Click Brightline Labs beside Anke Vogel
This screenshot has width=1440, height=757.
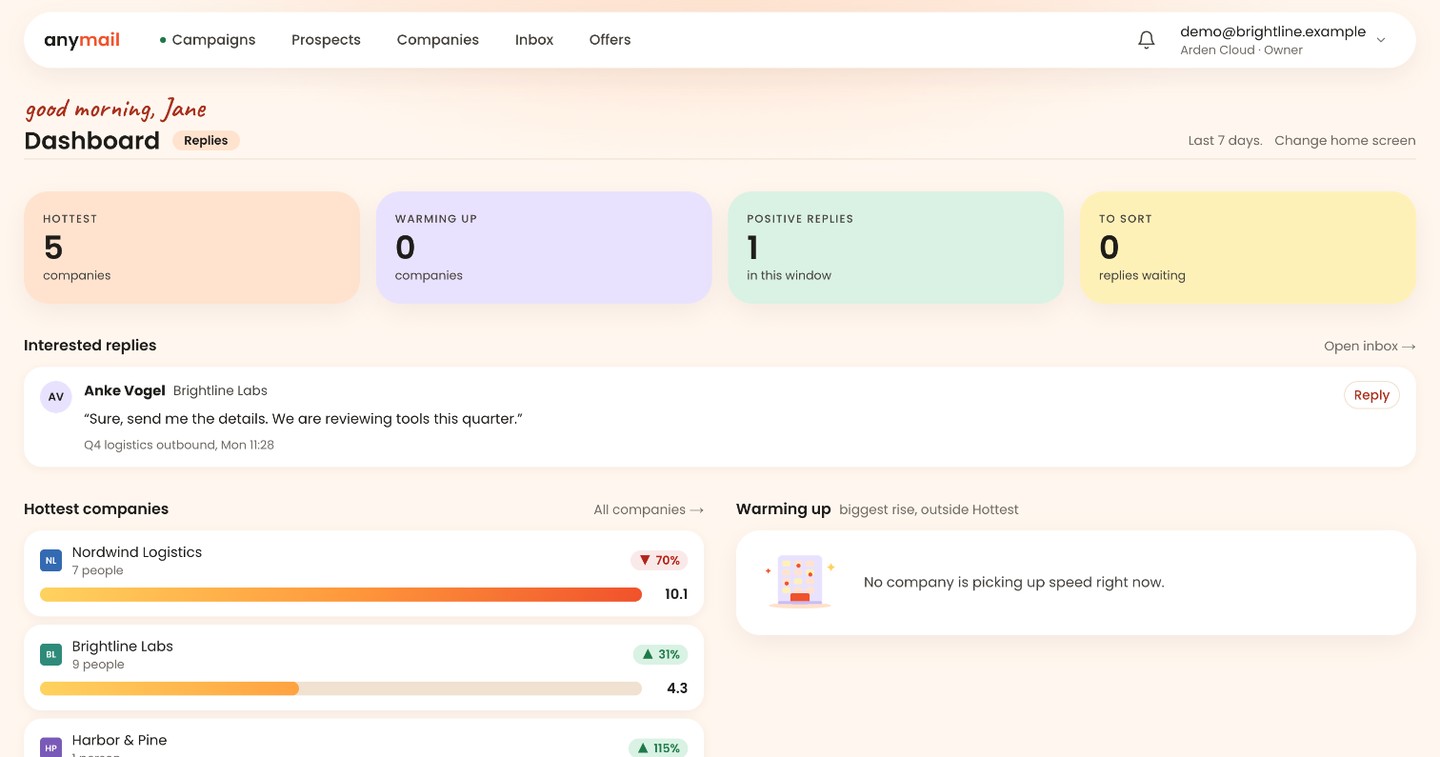220,391
